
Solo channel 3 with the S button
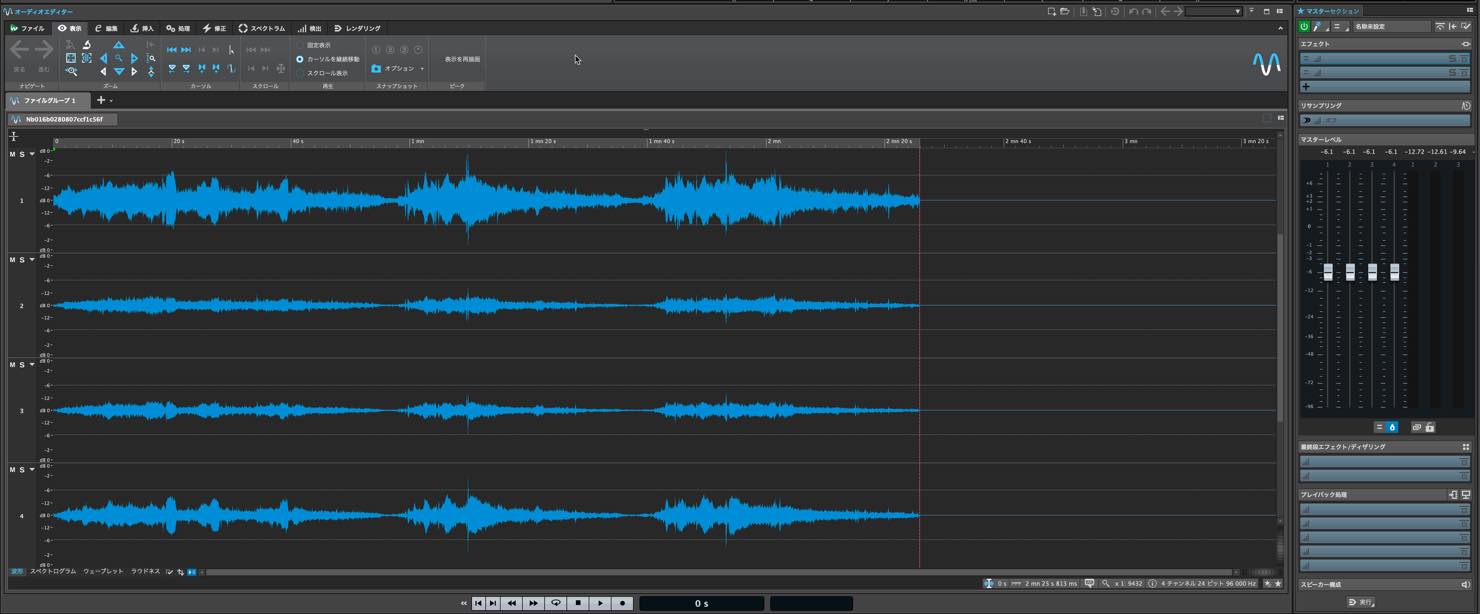(22, 364)
